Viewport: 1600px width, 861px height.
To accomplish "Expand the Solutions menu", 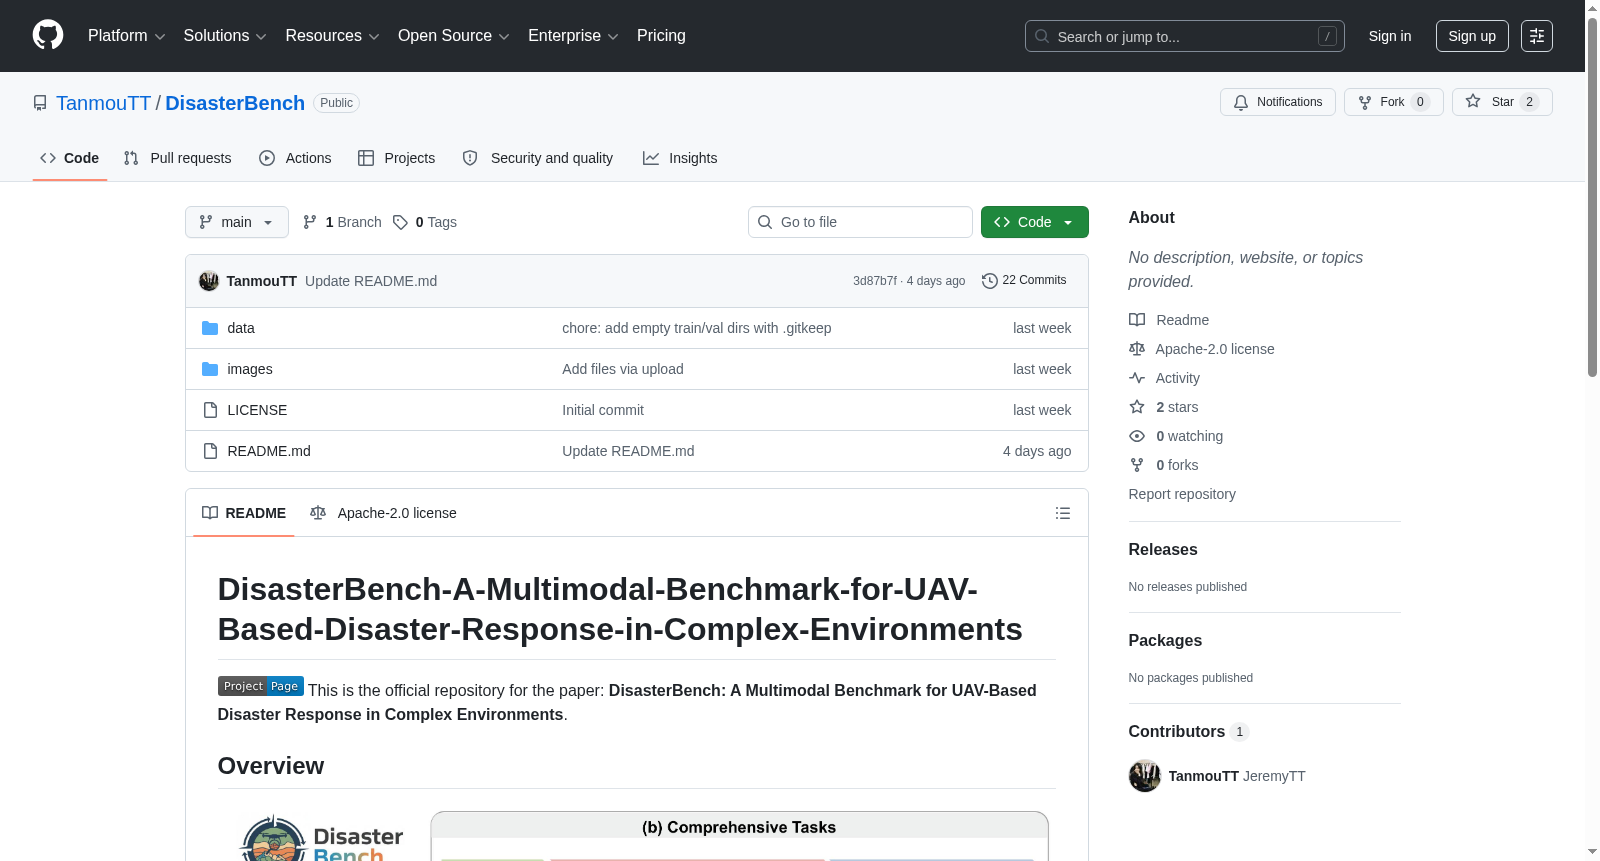I will pos(225,36).
